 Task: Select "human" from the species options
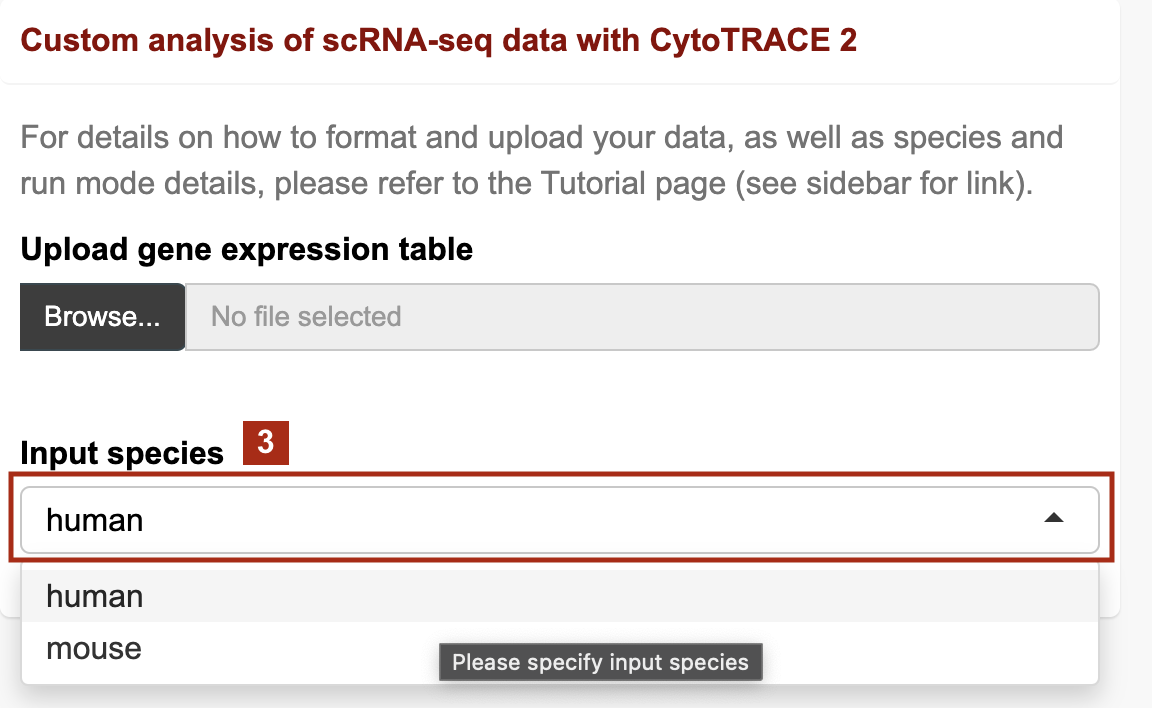tap(94, 596)
